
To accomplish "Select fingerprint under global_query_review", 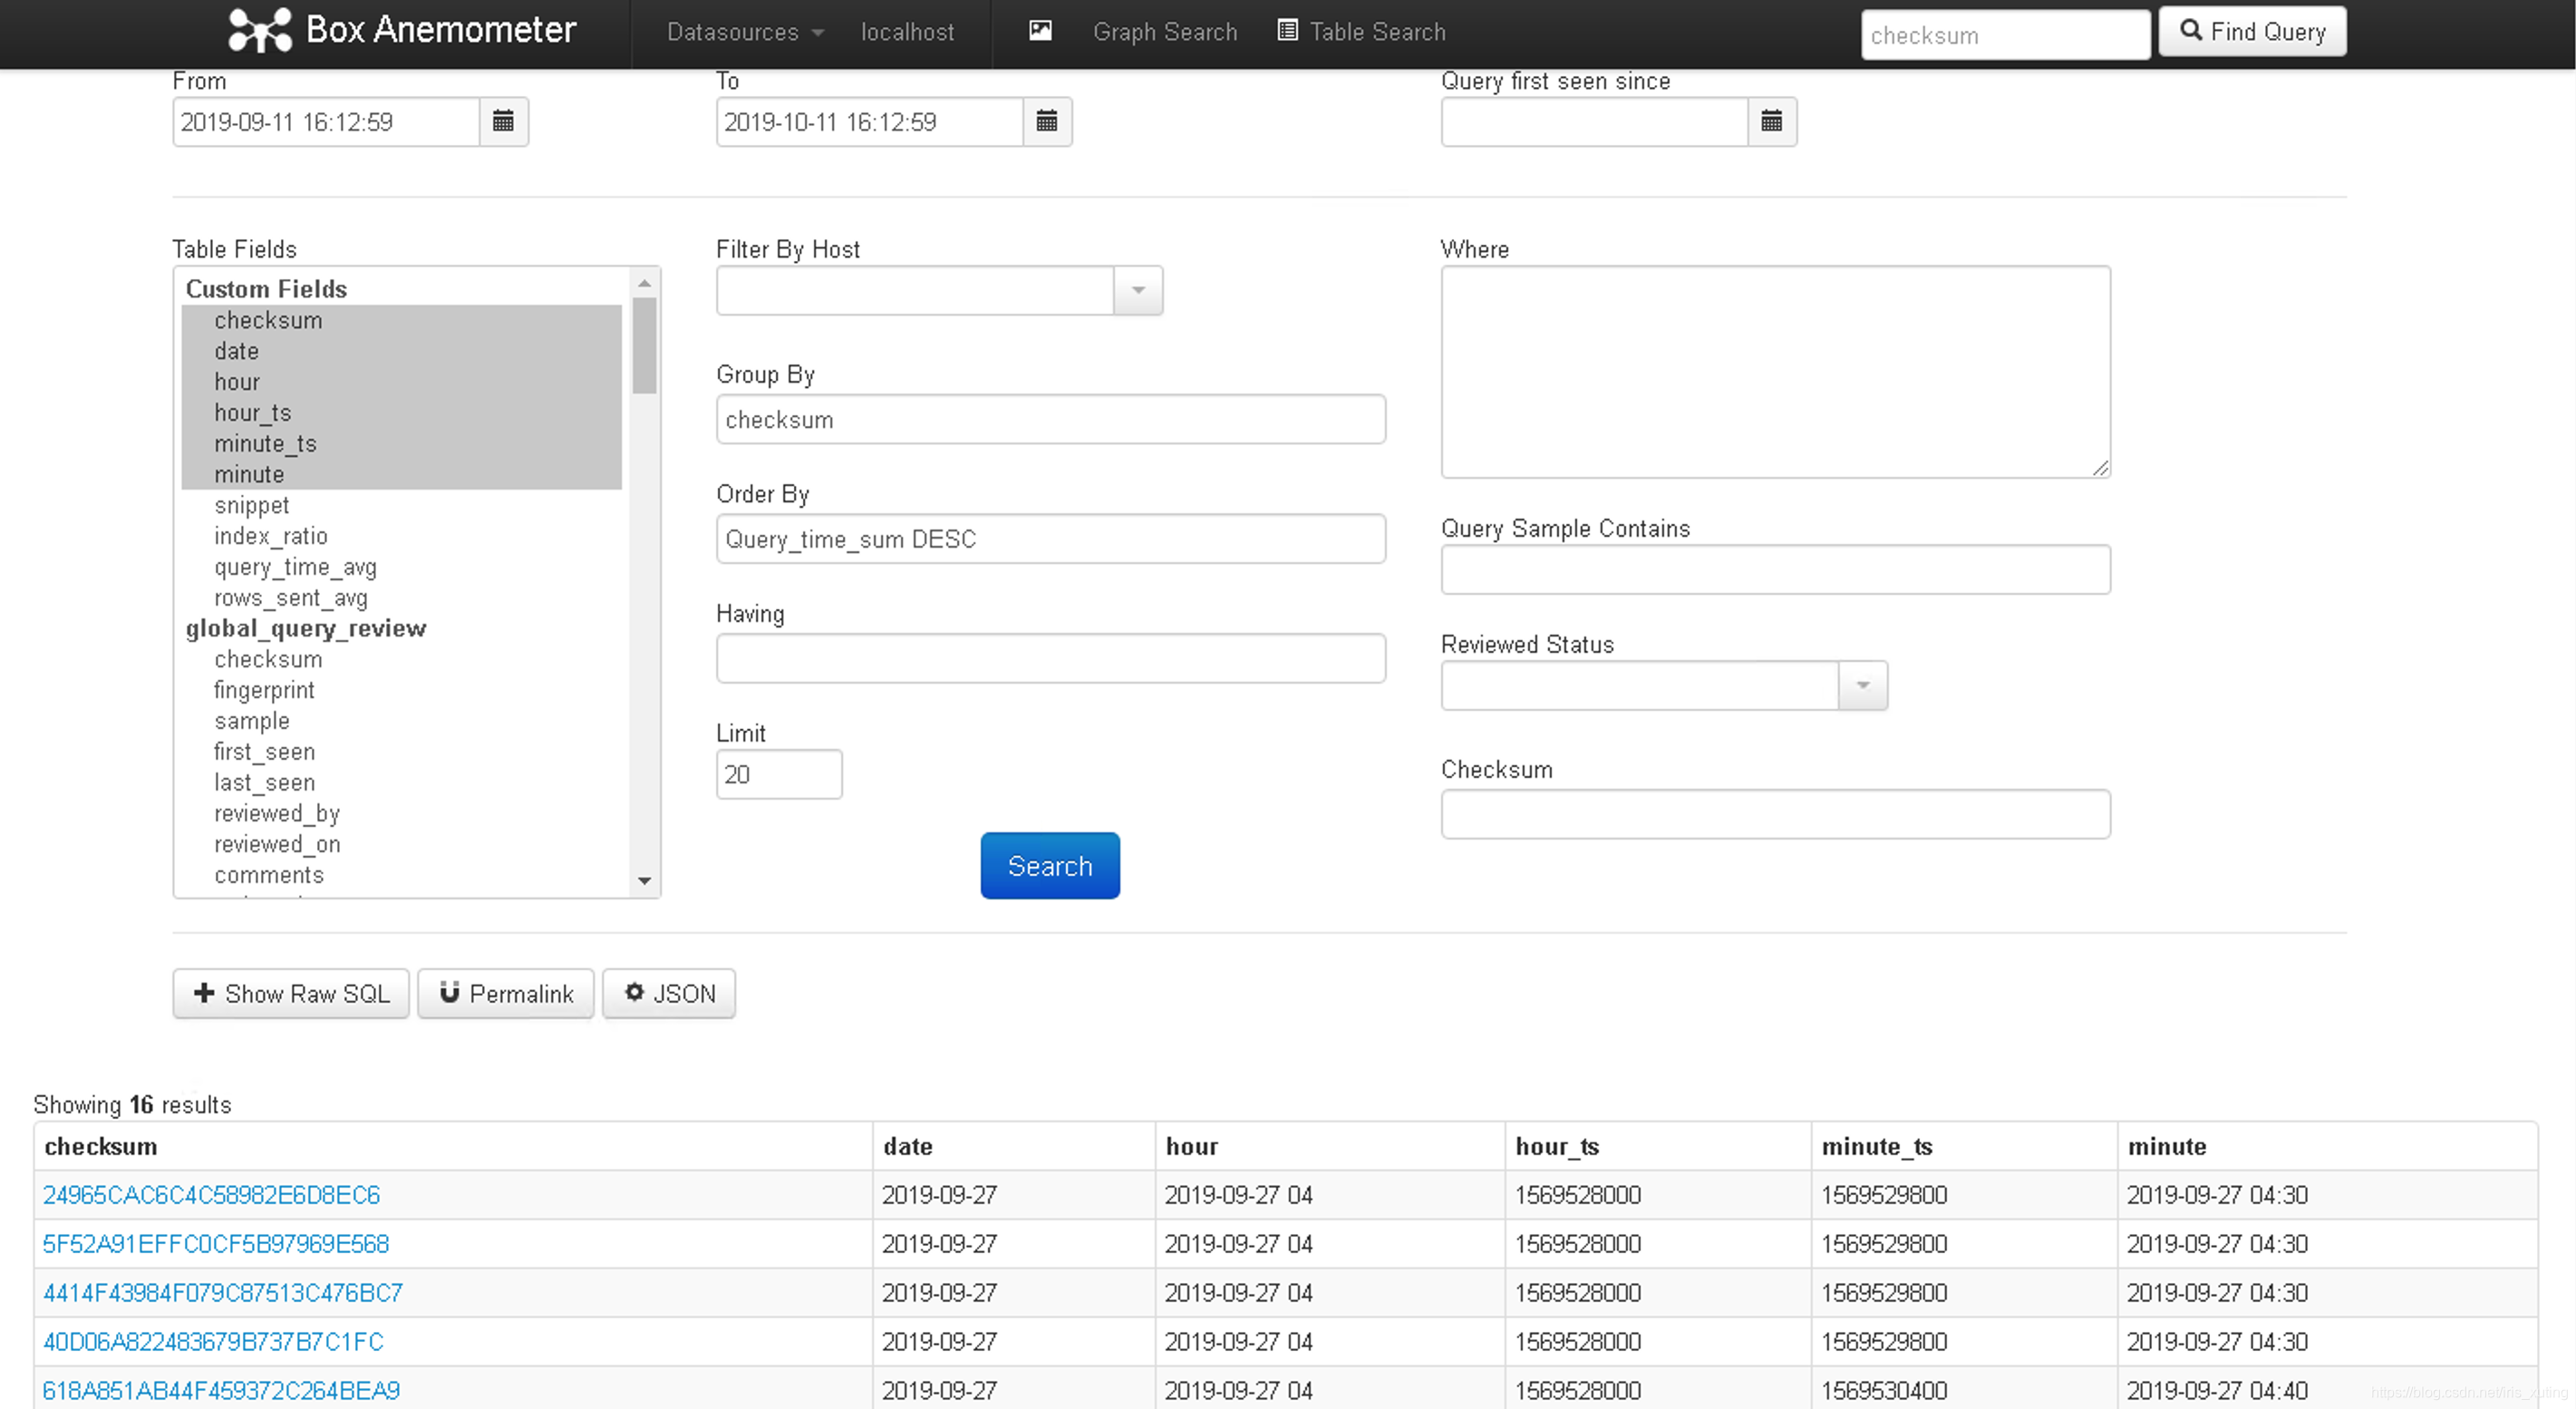I will point(264,690).
